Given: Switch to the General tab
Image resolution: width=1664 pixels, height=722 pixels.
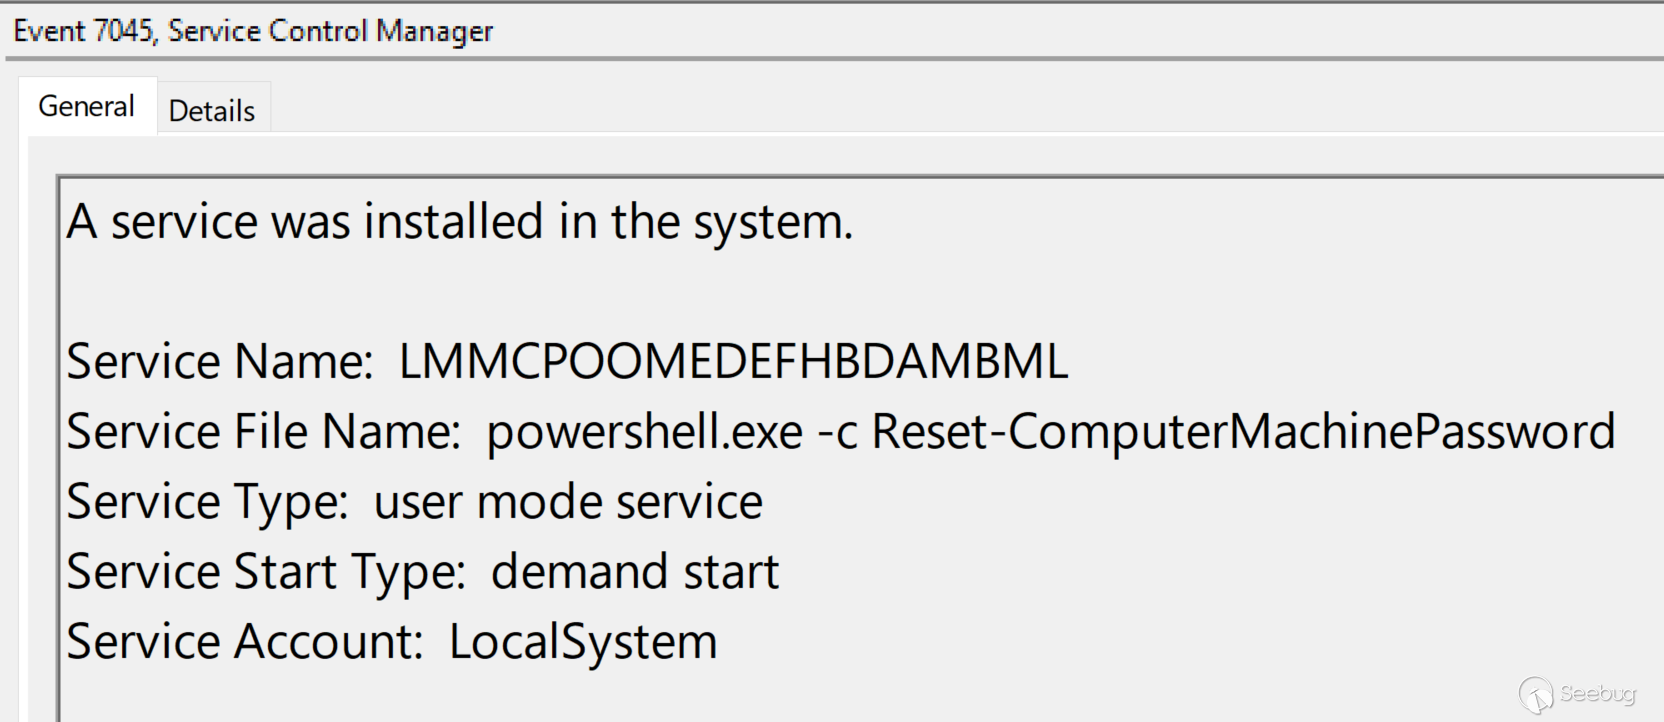Looking at the screenshot, I should 86,106.
